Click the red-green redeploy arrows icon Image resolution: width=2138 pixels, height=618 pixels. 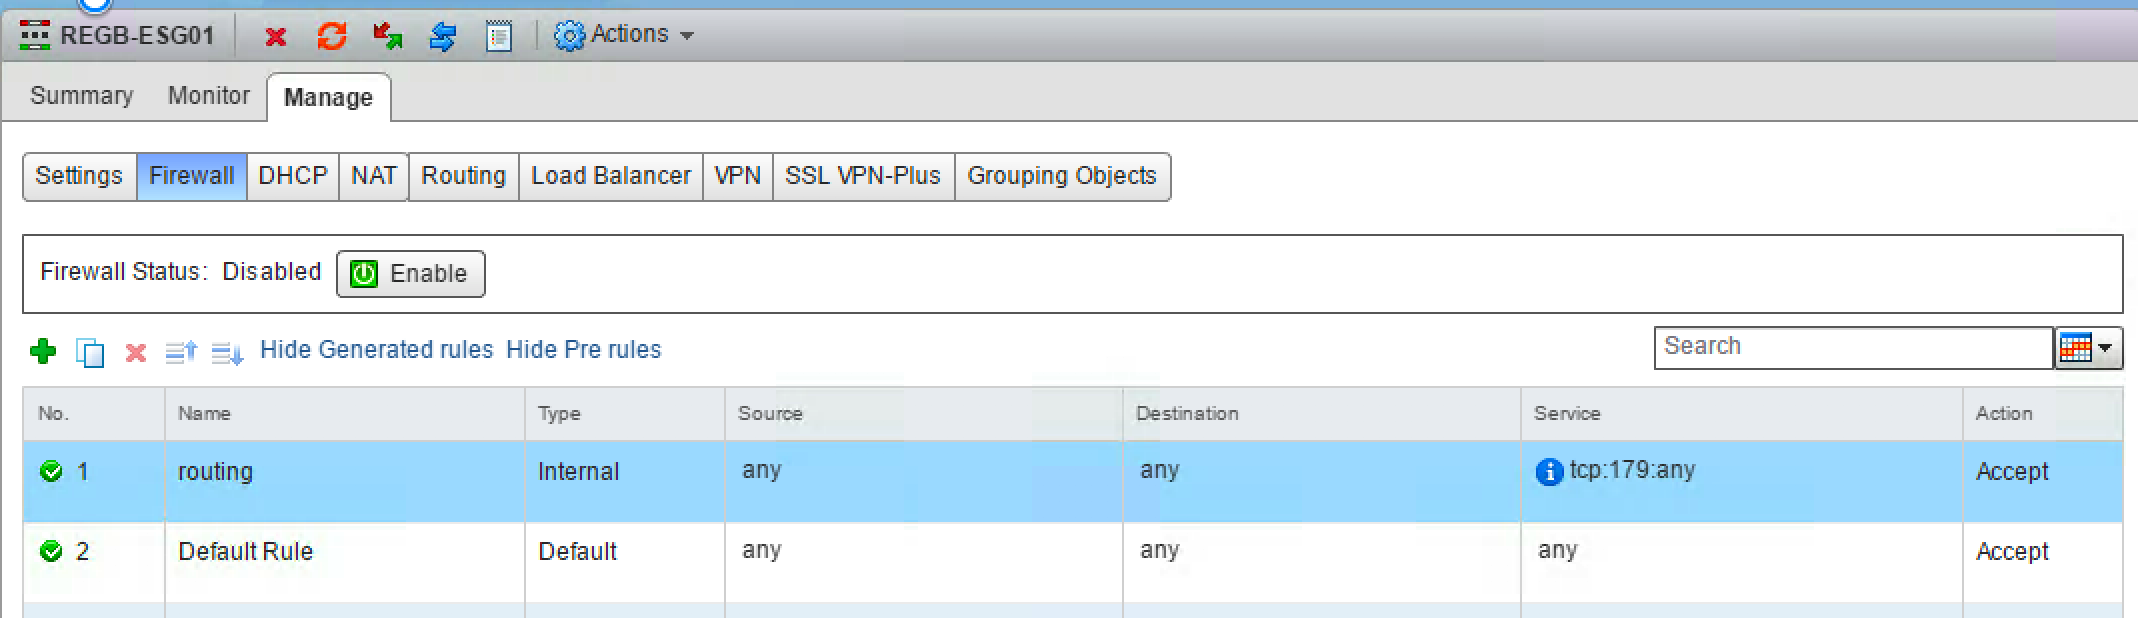click(x=387, y=37)
